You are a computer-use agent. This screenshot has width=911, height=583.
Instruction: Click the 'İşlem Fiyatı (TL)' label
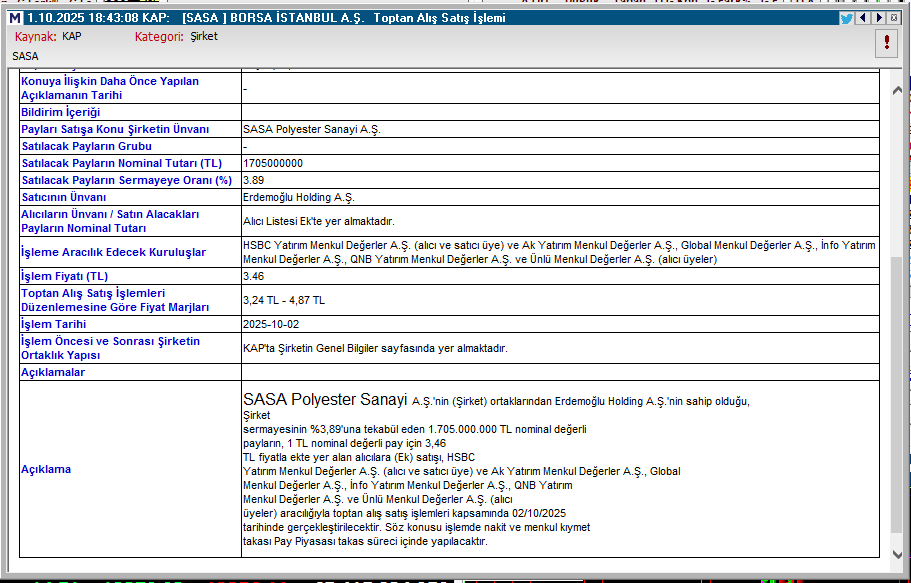point(64,276)
